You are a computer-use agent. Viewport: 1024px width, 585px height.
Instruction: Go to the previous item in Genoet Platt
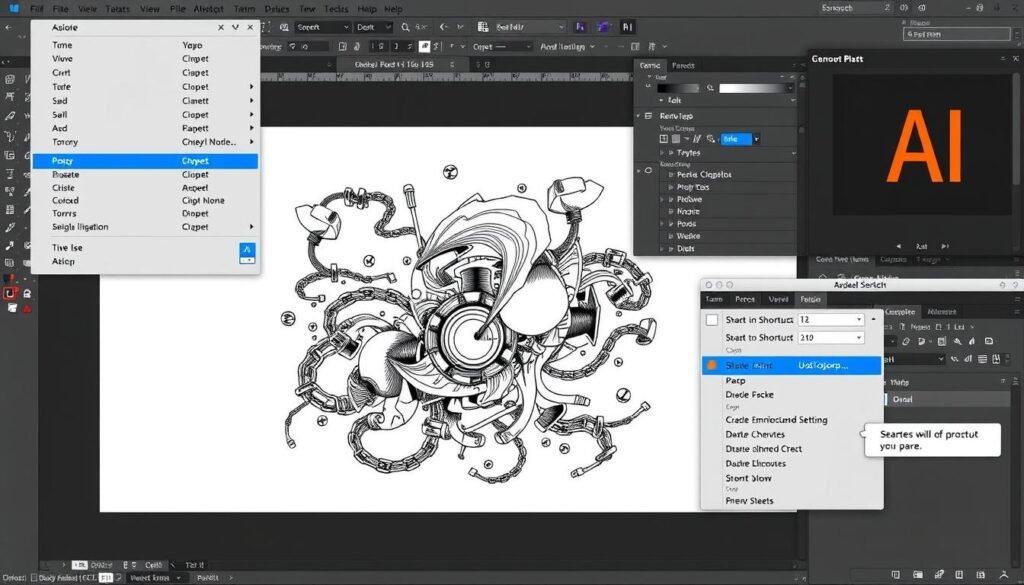(899, 246)
